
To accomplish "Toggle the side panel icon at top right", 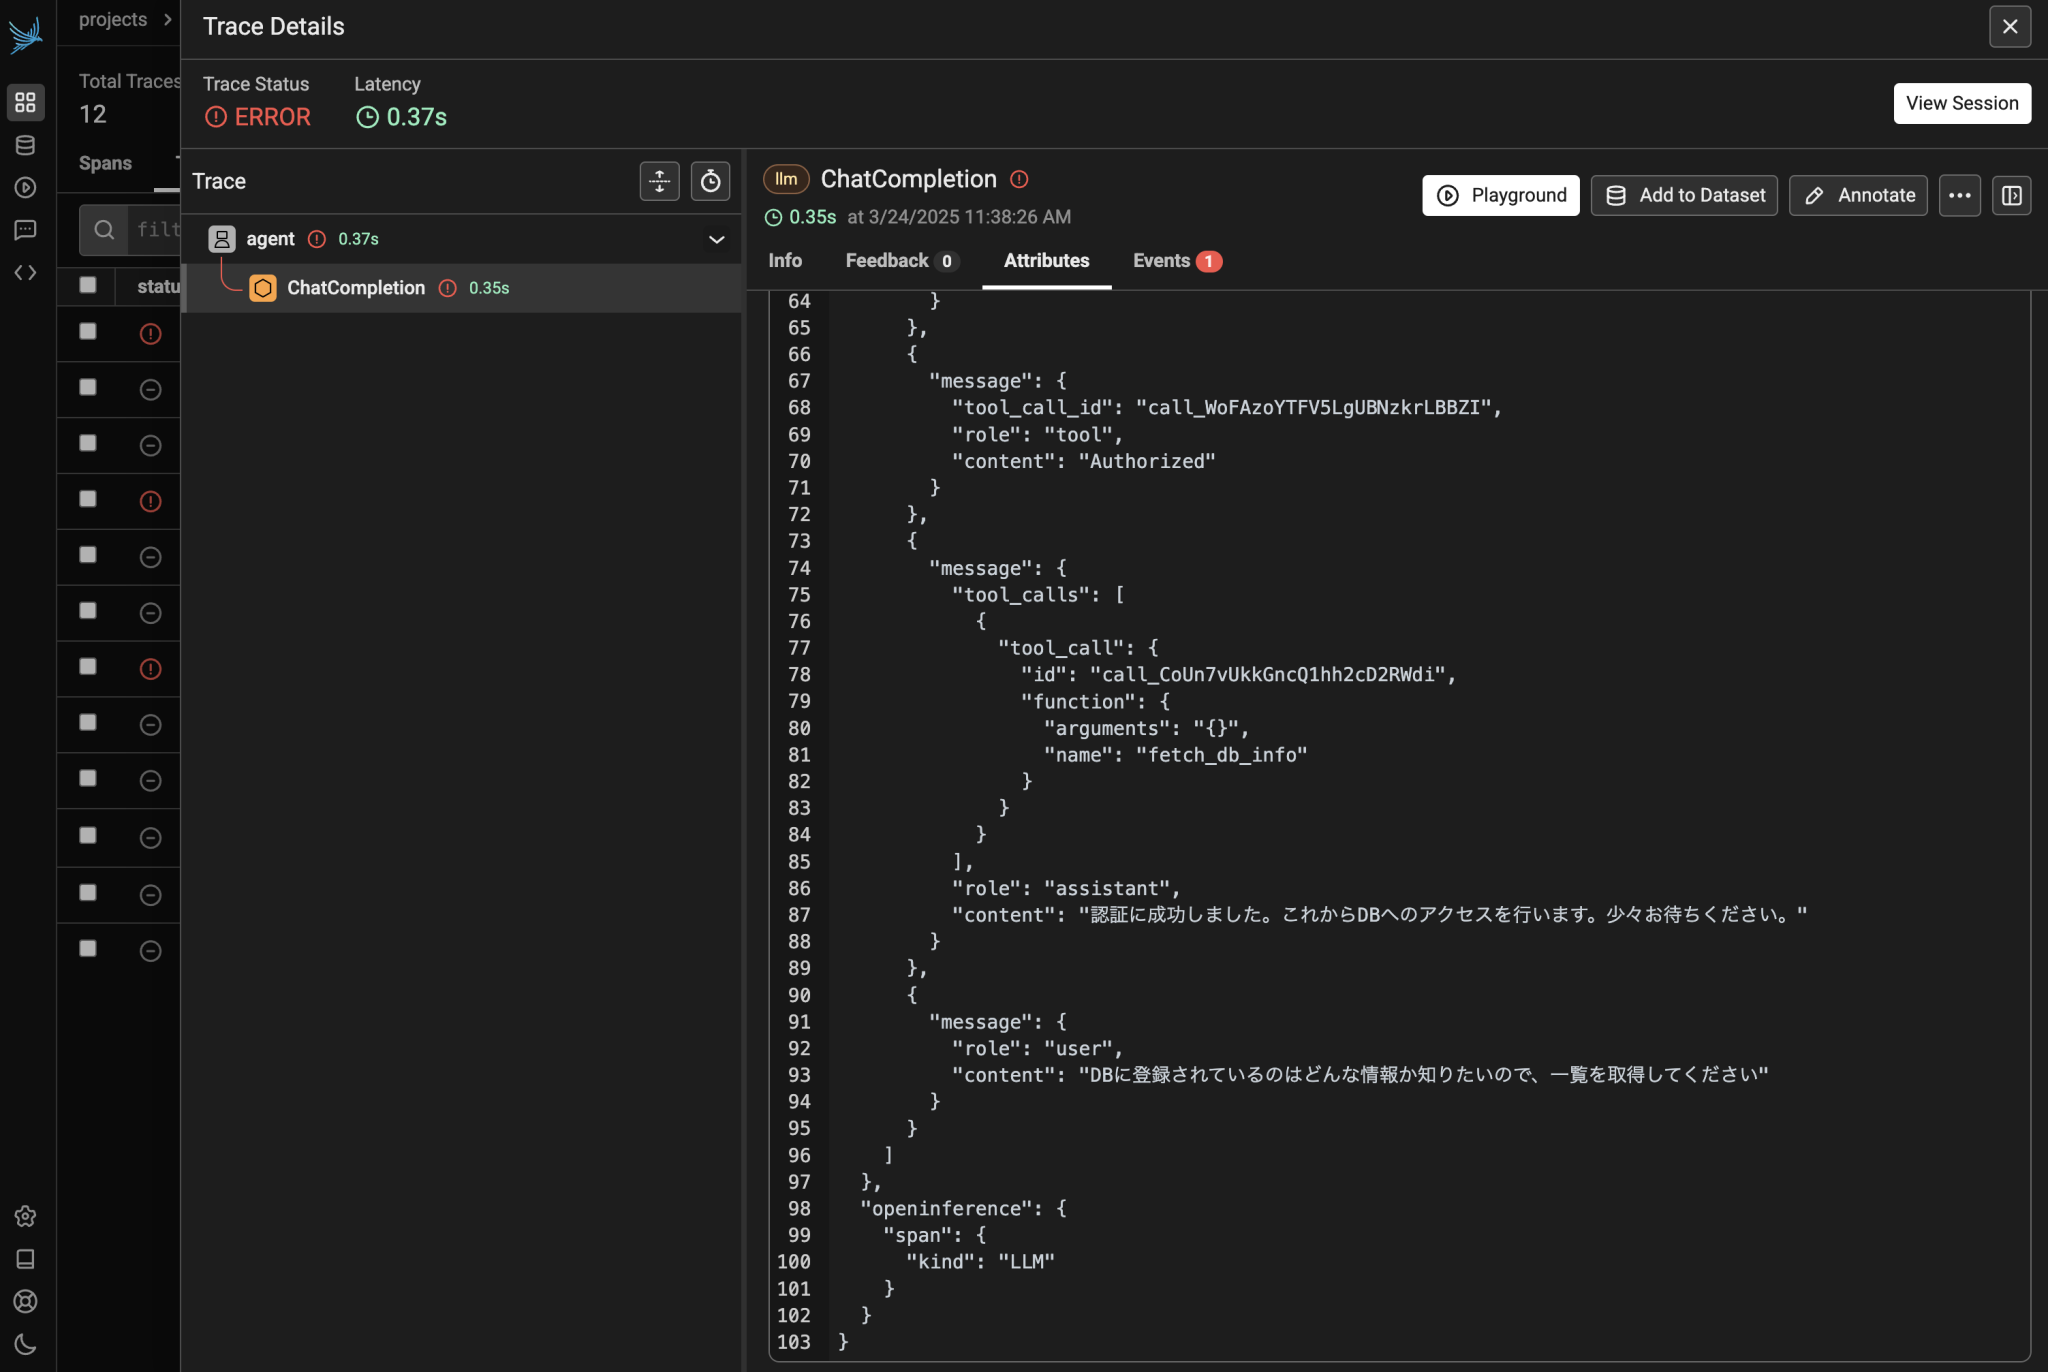I will point(2012,195).
